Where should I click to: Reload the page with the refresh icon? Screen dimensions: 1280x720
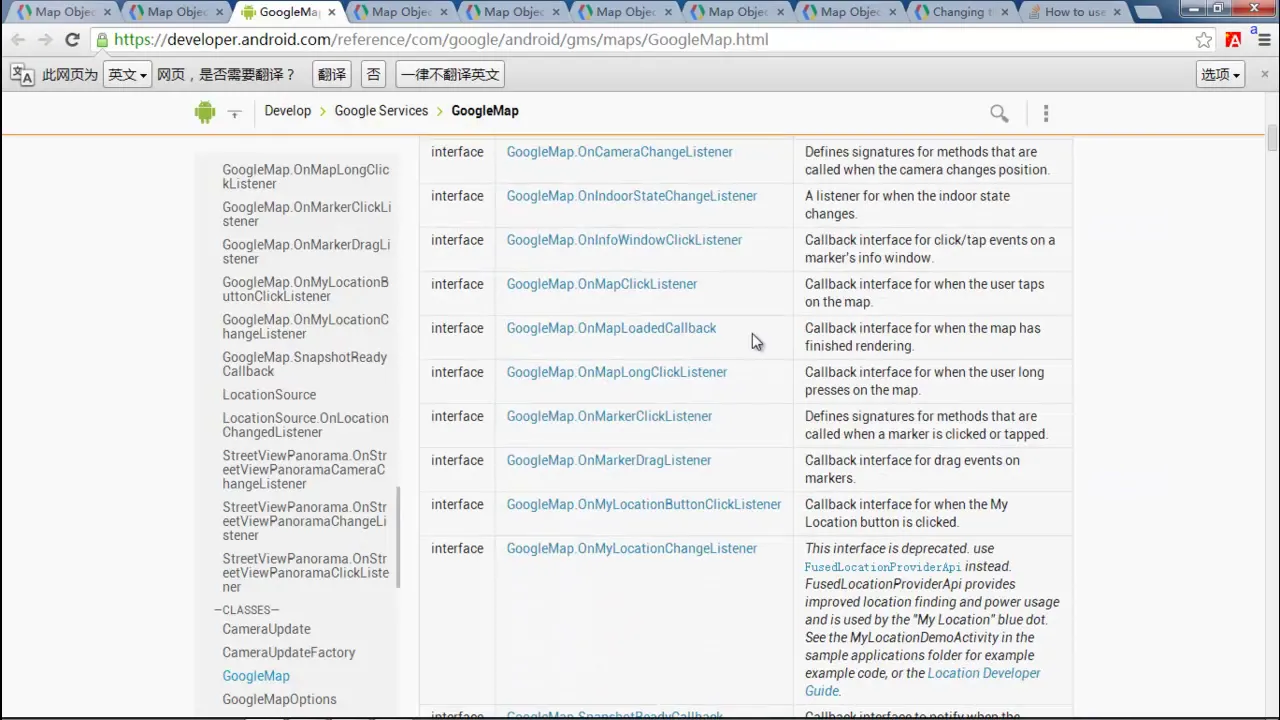pyautogui.click(x=72, y=40)
